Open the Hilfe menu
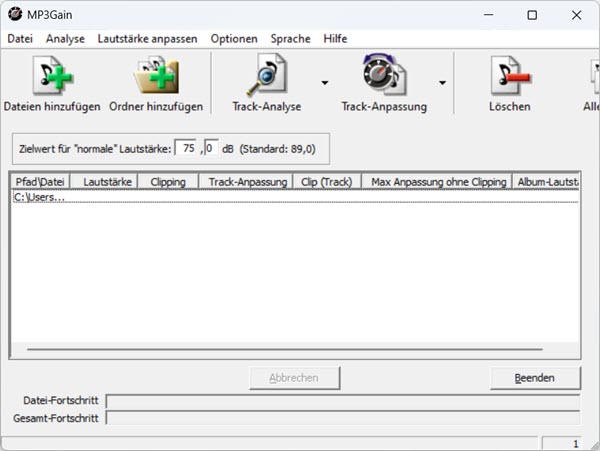This screenshot has height=451, width=600. [335, 39]
